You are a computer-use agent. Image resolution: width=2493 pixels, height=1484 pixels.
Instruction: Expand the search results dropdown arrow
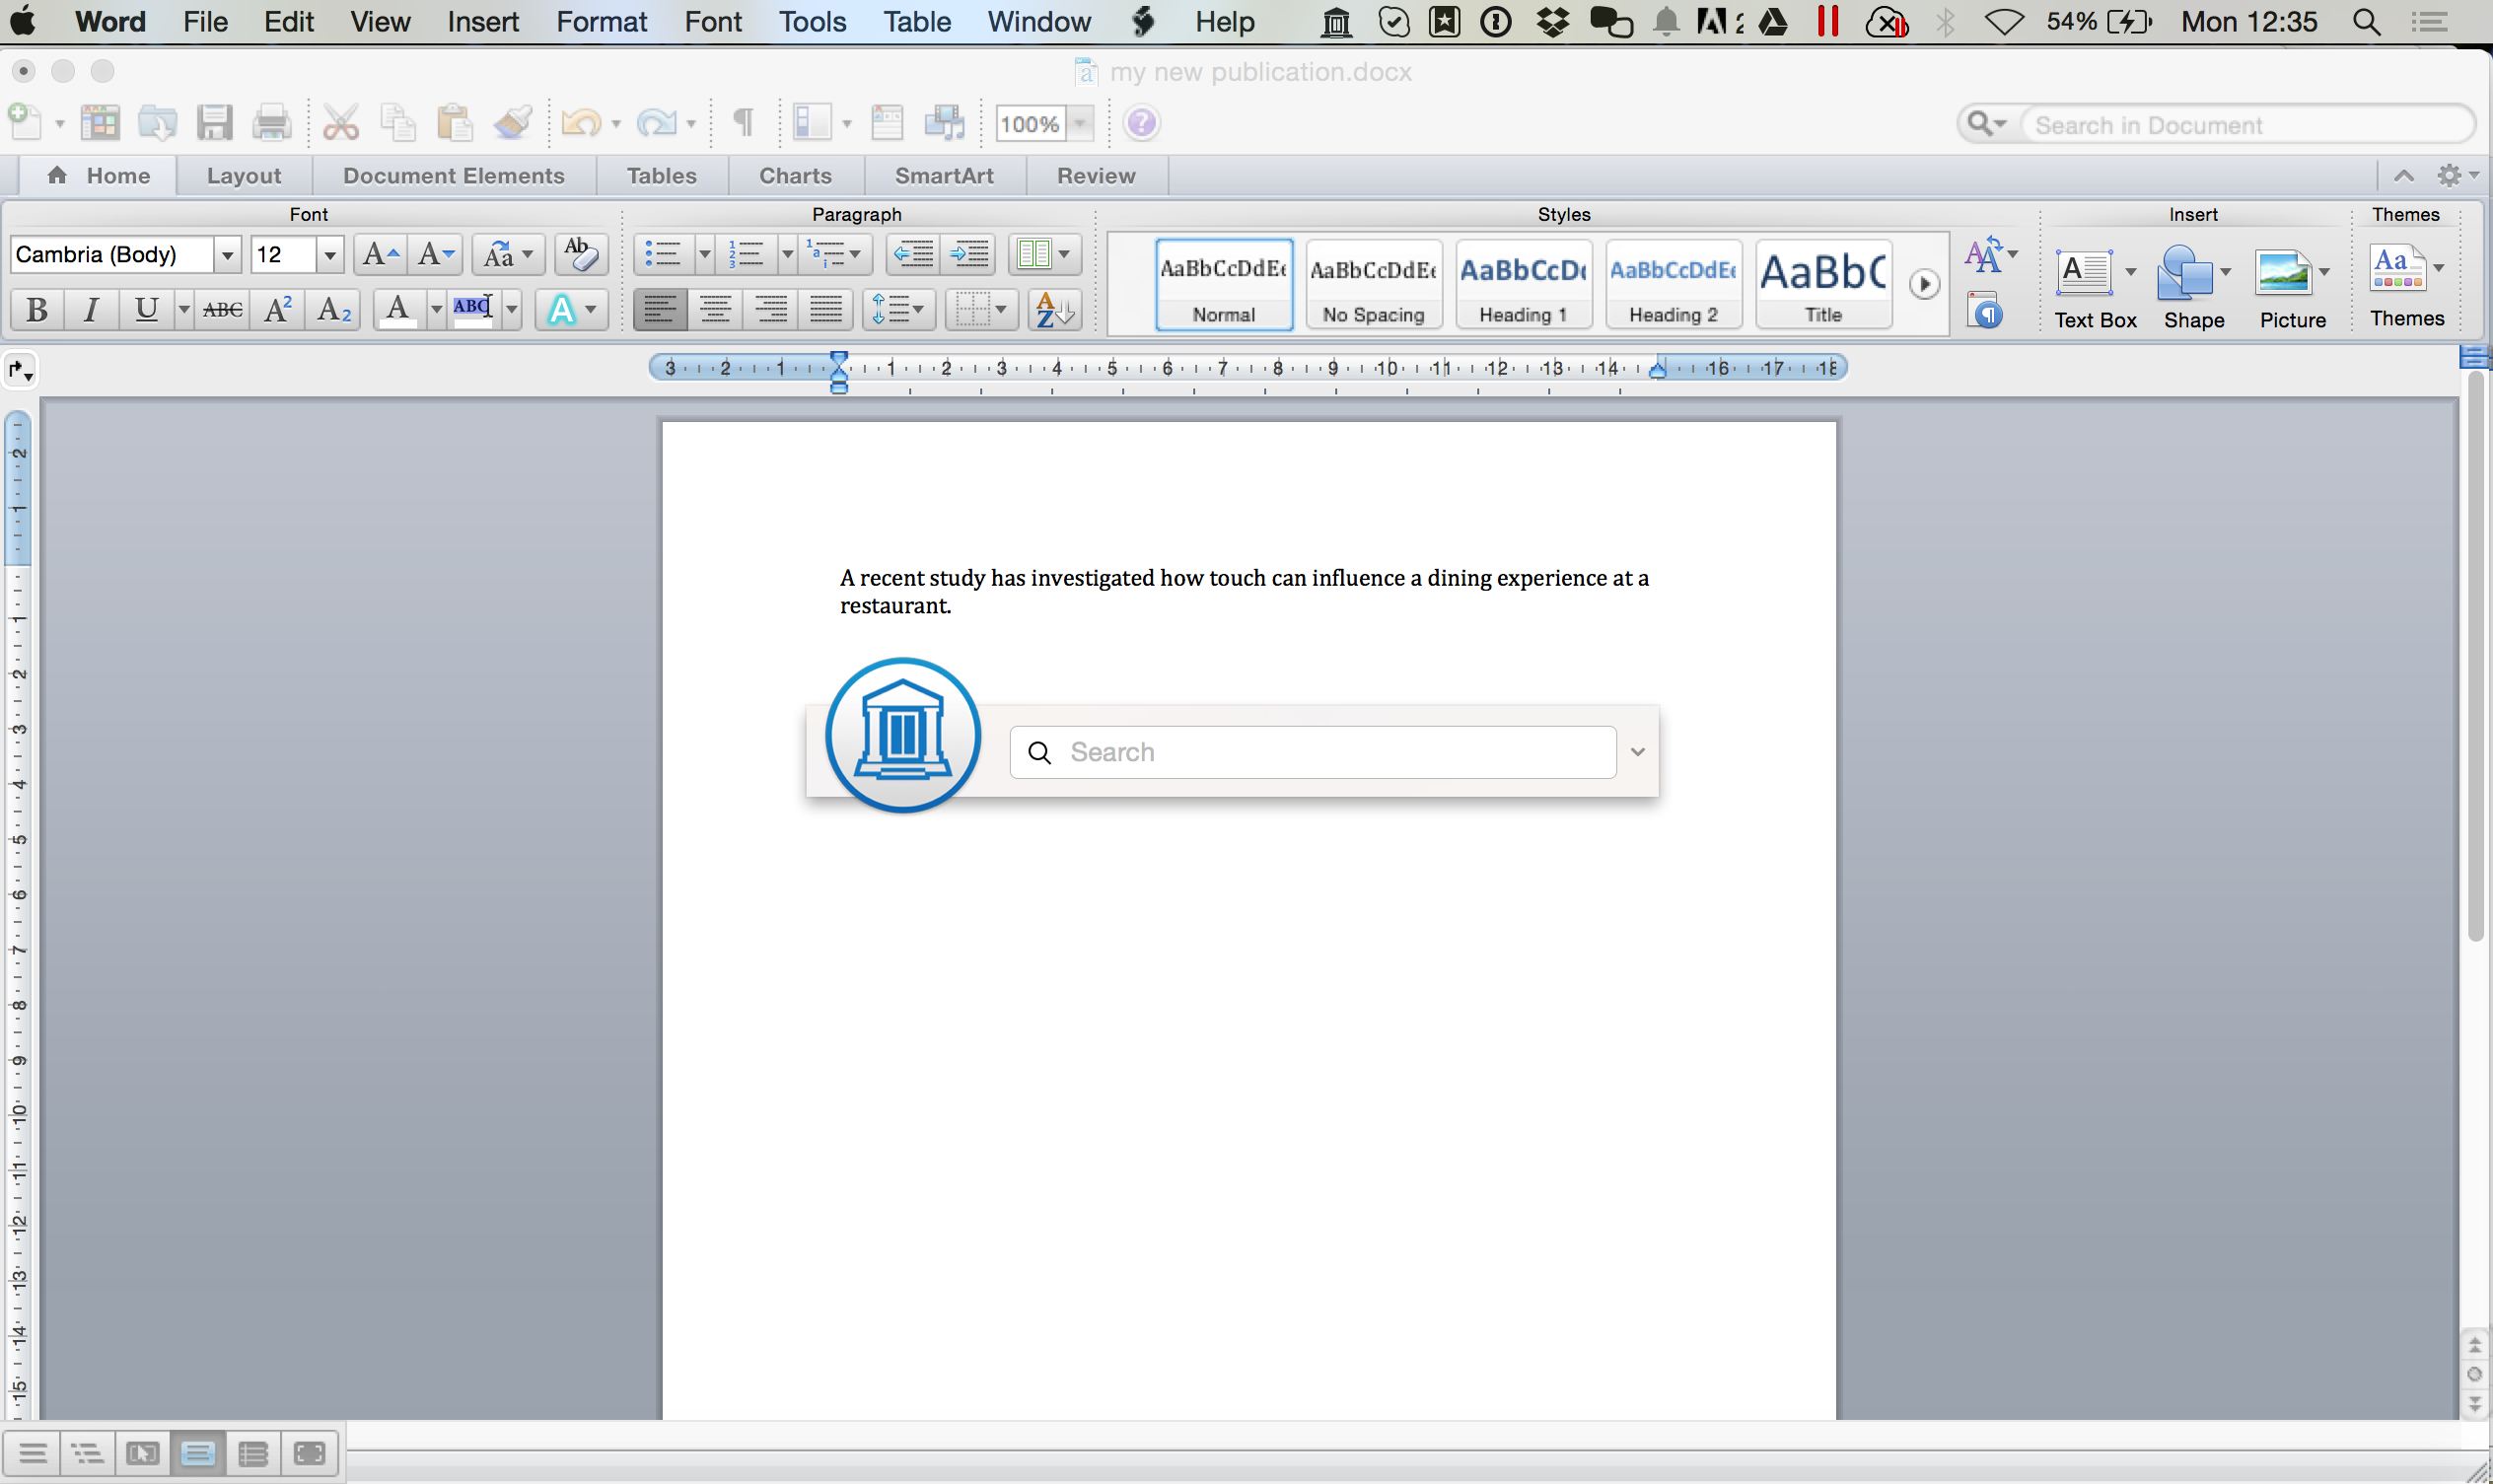pos(1634,750)
